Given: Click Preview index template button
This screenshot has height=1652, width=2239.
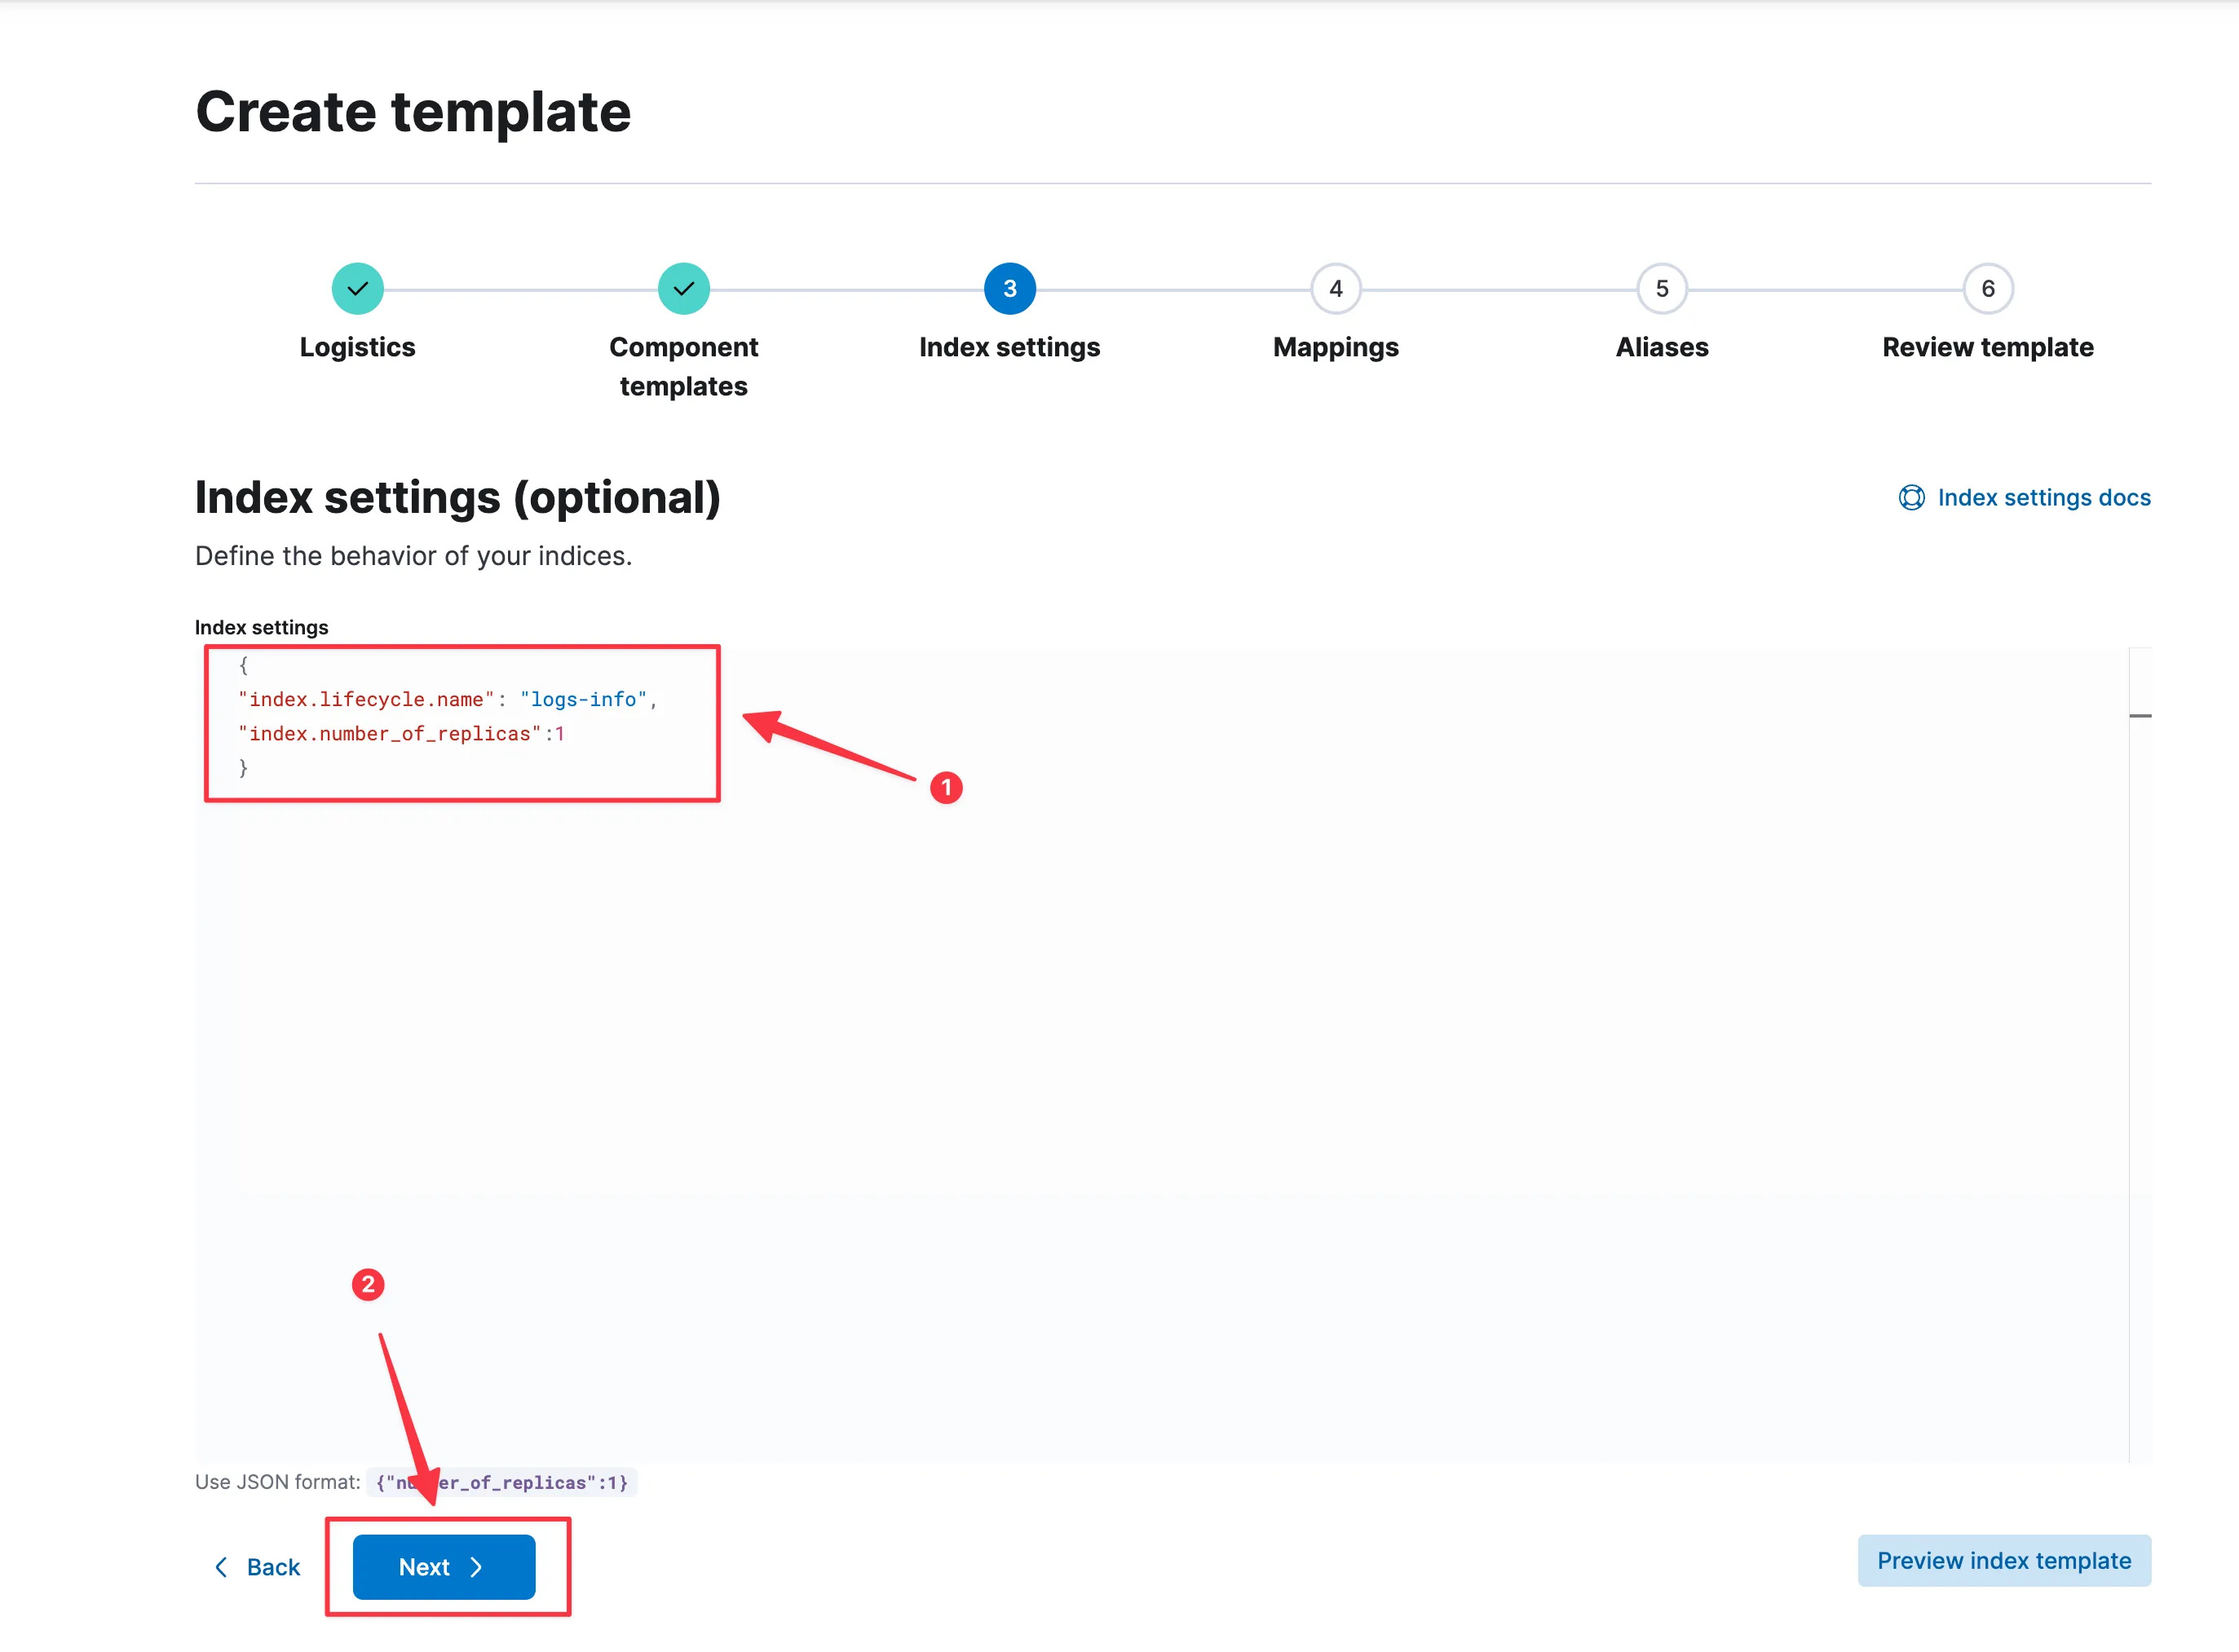Looking at the screenshot, I should coord(2003,1561).
